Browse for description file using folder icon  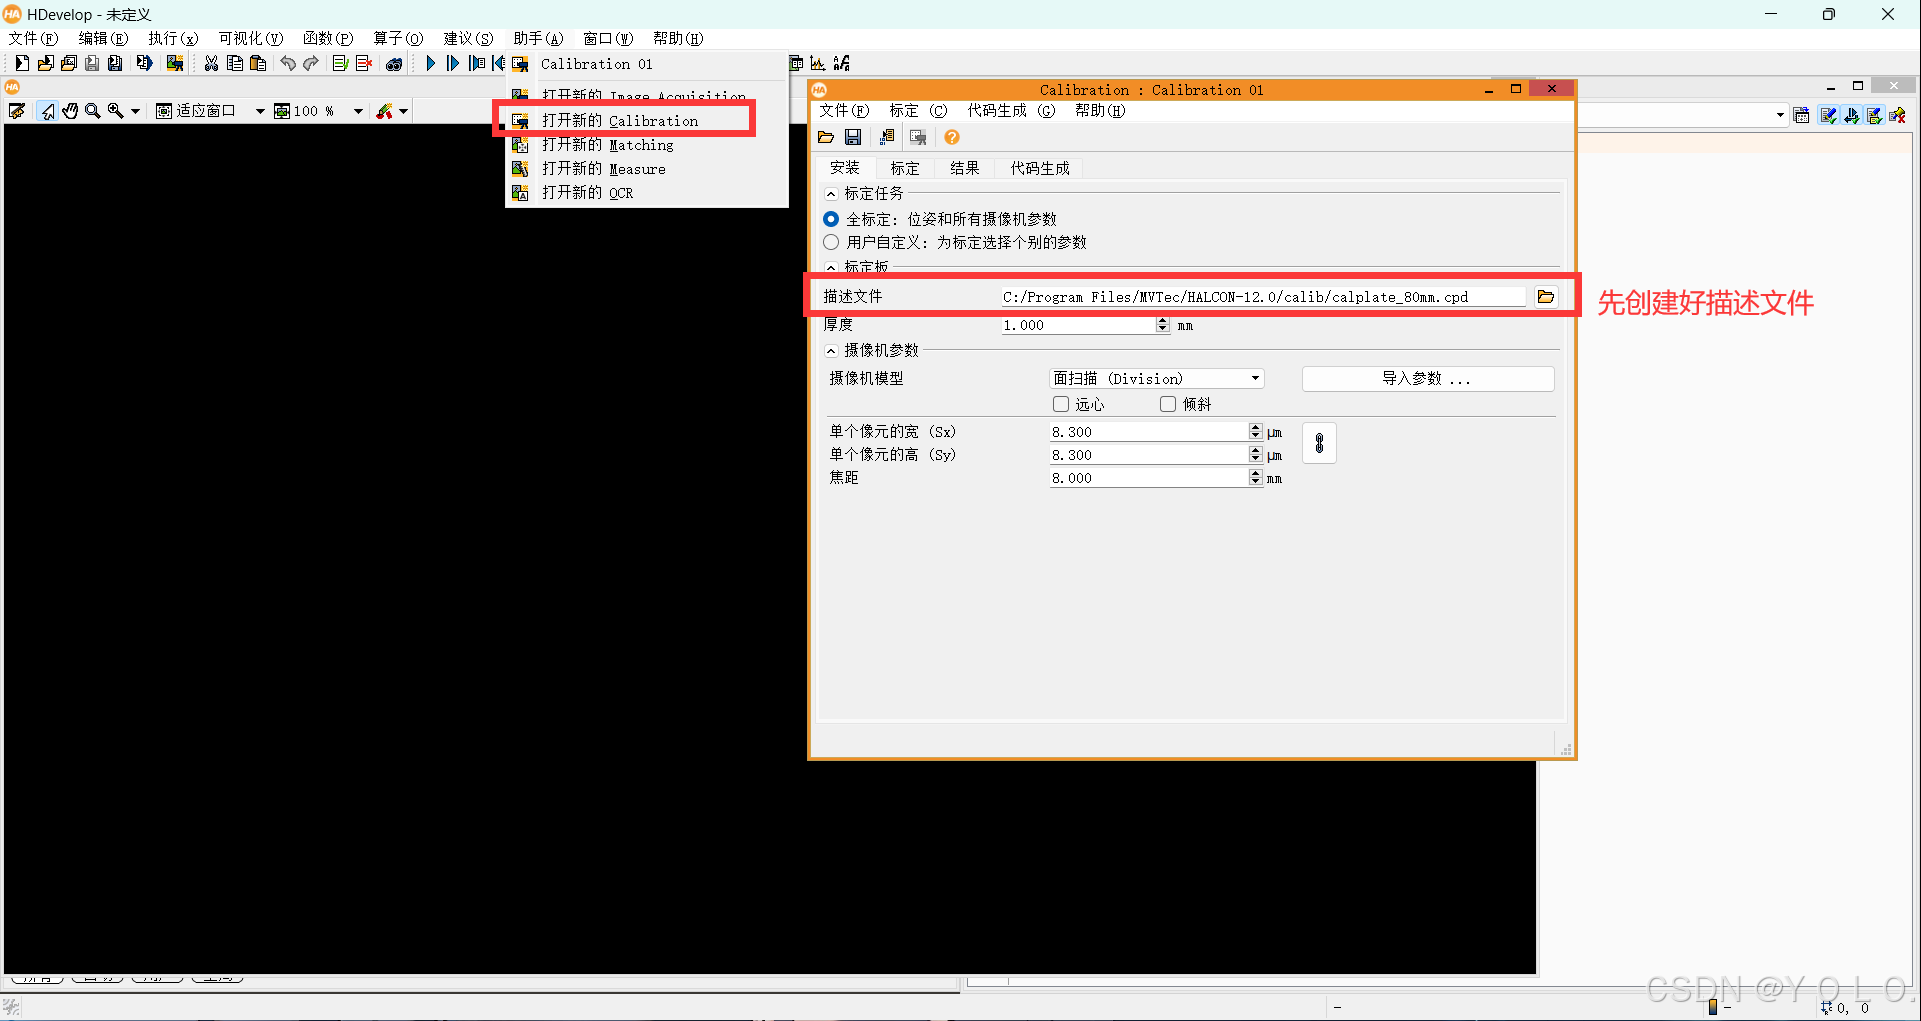tap(1546, 297)
